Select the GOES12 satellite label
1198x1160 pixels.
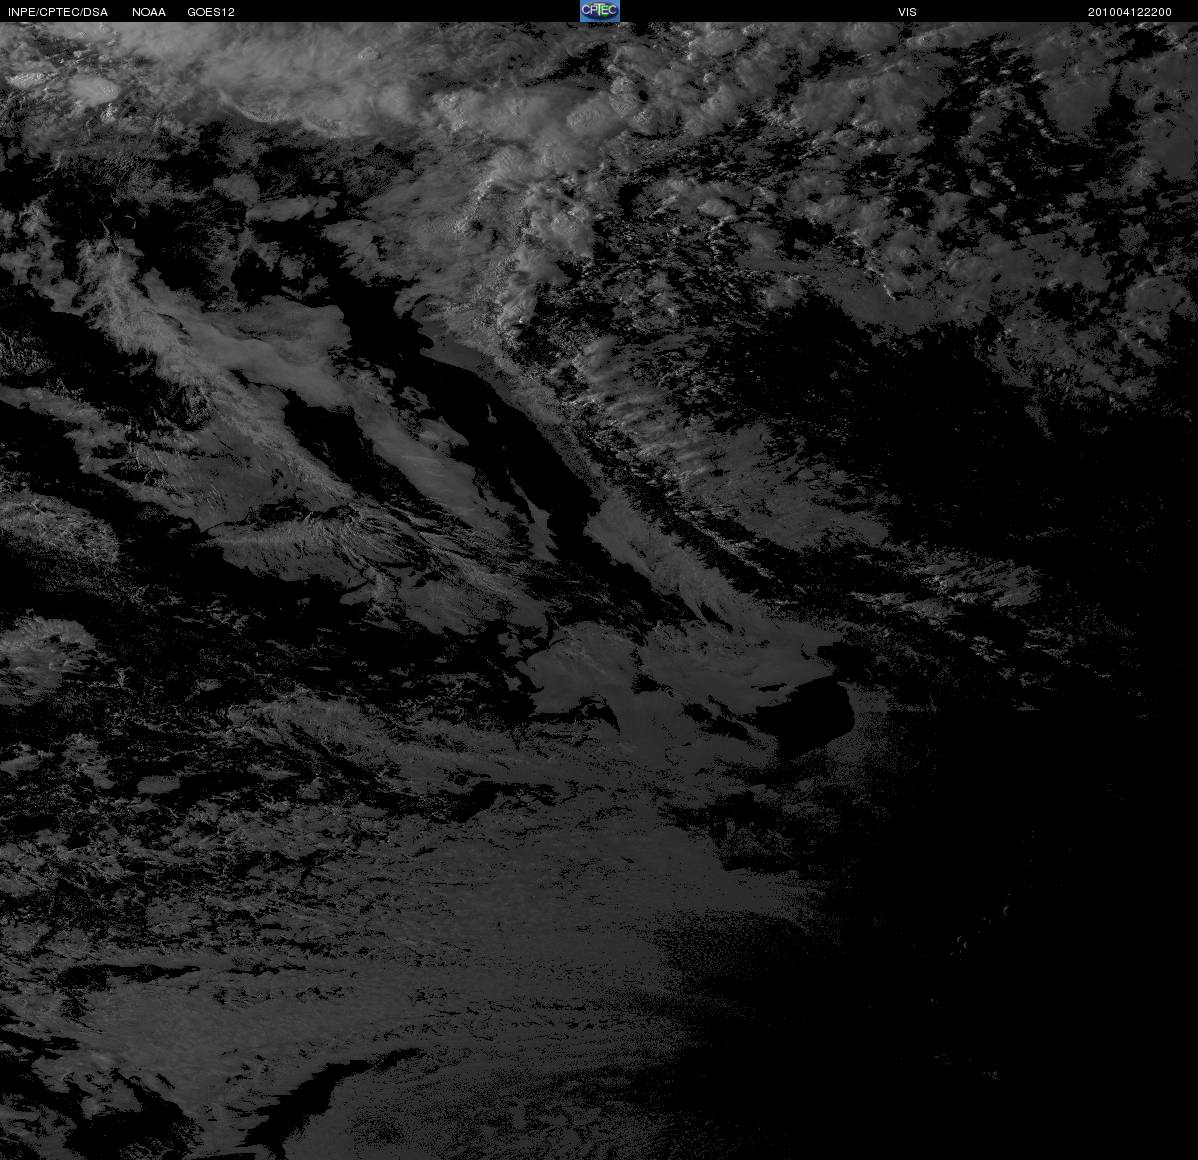pos(211,12)
